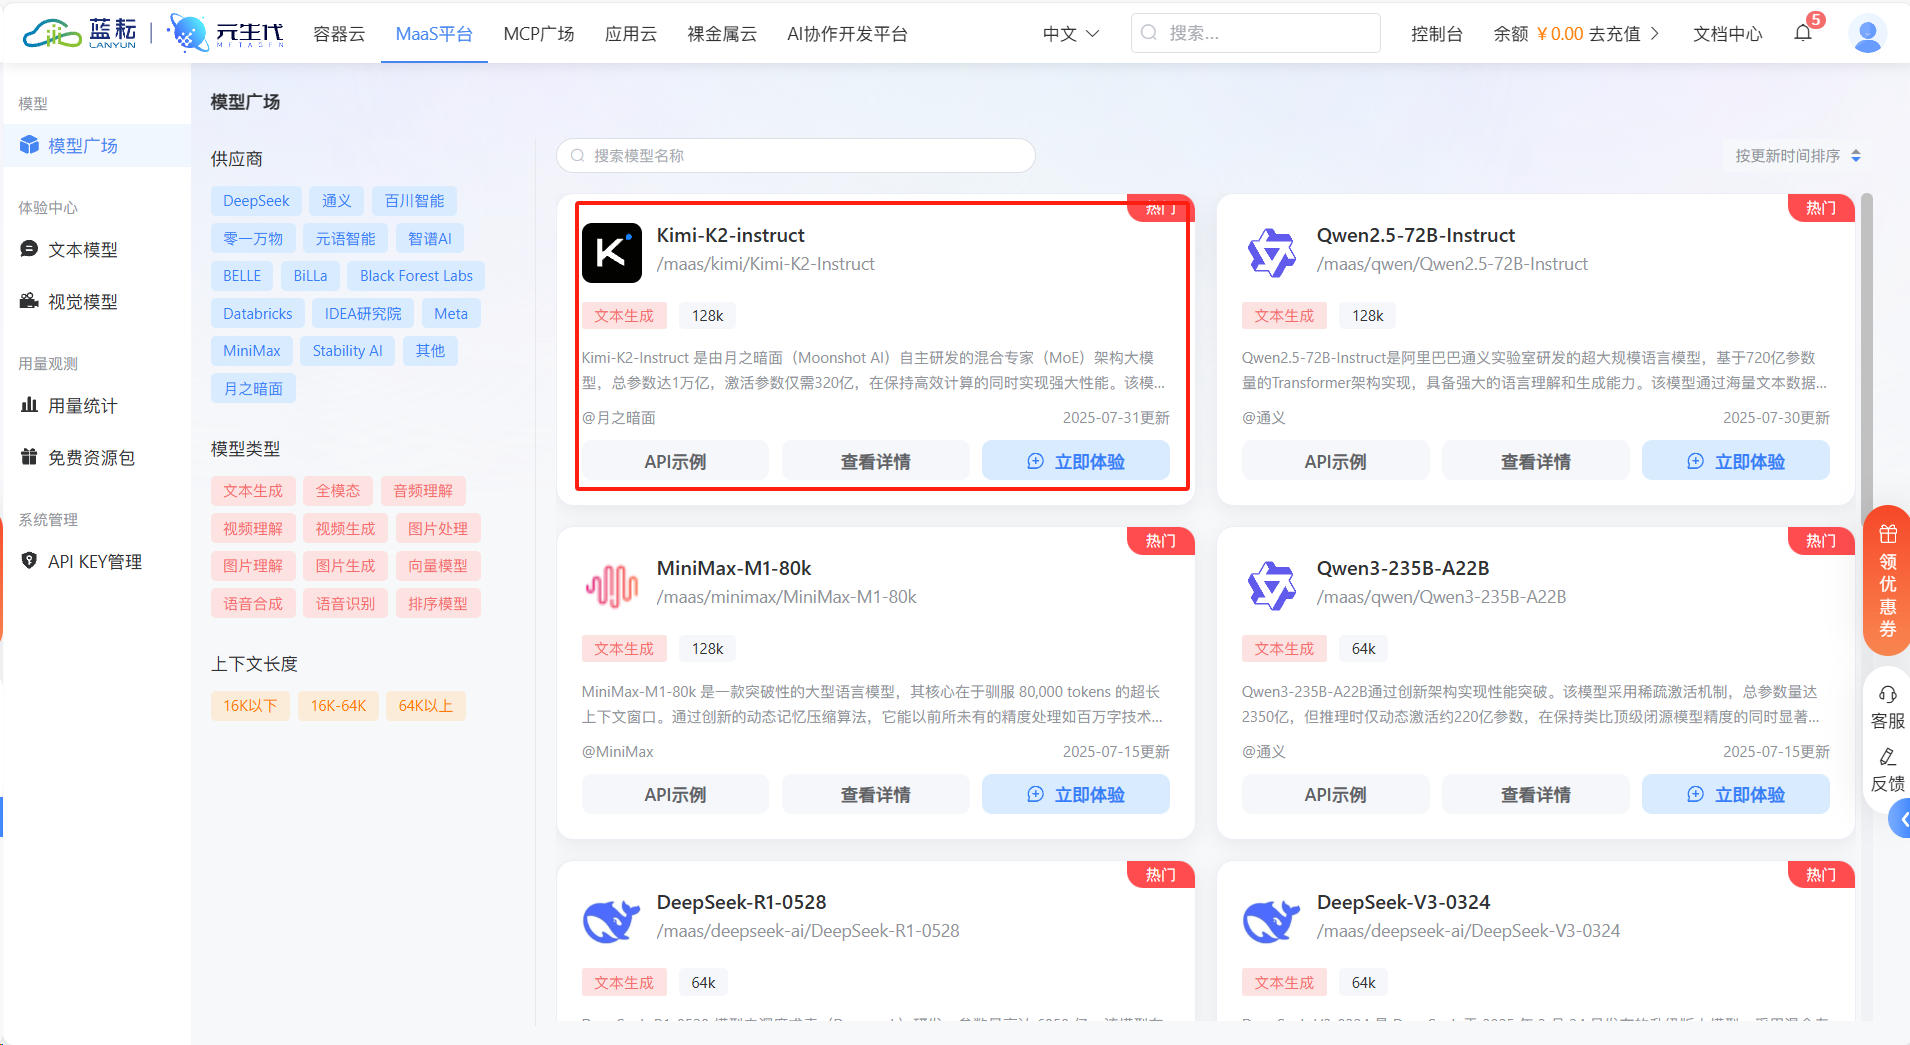Open the 按更新时间排序 sort dropdown
The height and width of the screenshot is (1045, 1910).
tap(1798, 156)
